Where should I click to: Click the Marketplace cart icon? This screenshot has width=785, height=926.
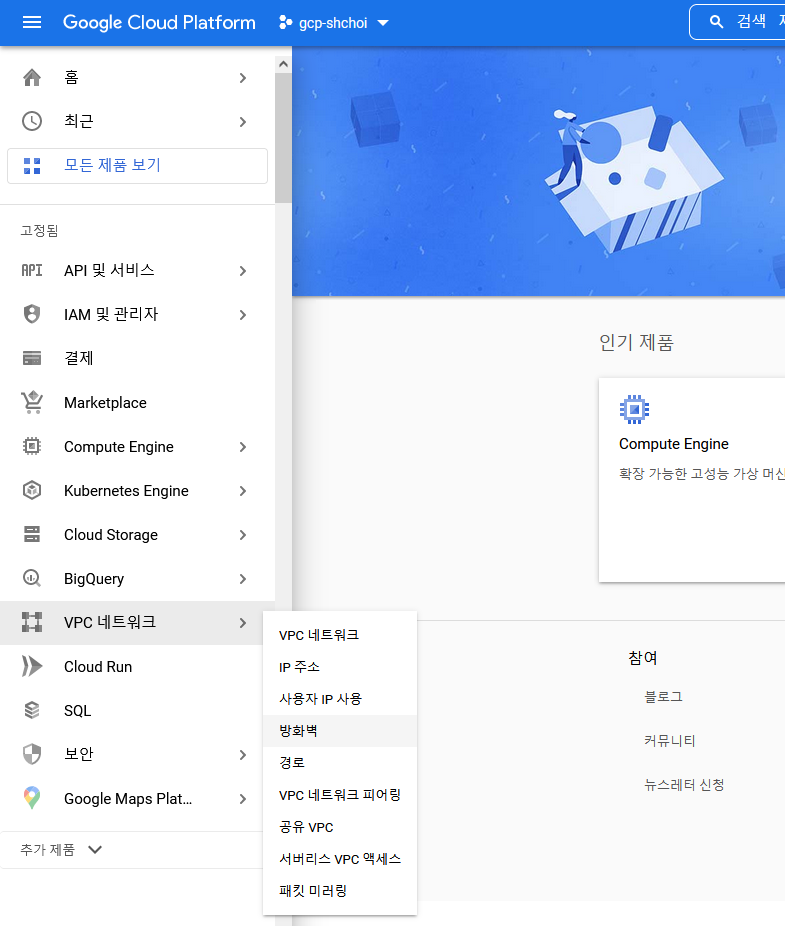click(x=32, y=402)
